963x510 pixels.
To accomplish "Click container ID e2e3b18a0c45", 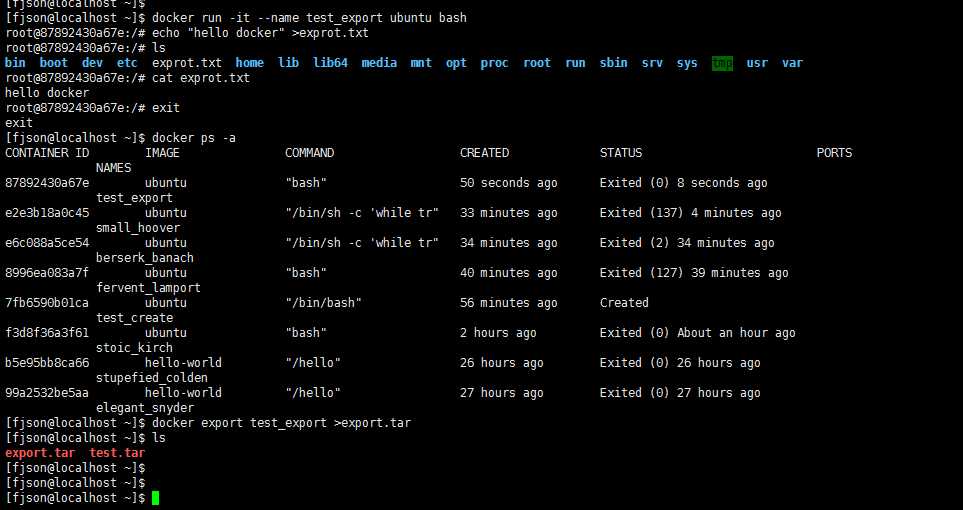I will [47, 213].
